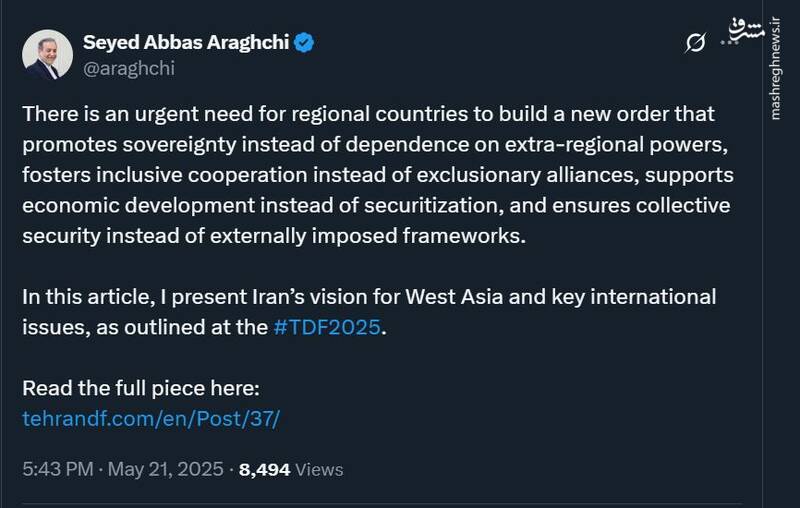Click the 'In this article' paragraph start
The image size is (800, 508).
tap(80, 298)
